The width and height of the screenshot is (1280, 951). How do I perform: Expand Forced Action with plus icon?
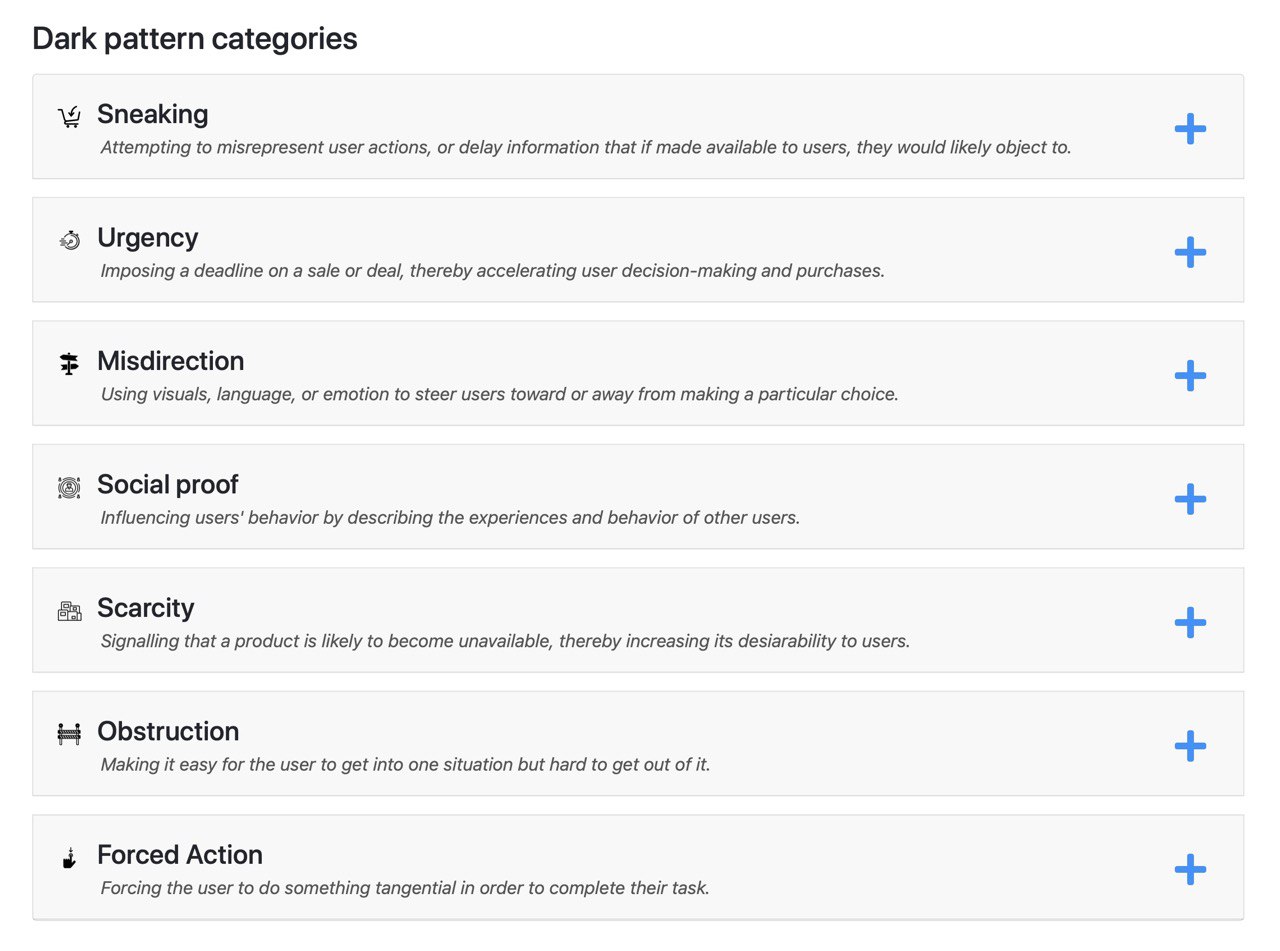(1190, 869)
